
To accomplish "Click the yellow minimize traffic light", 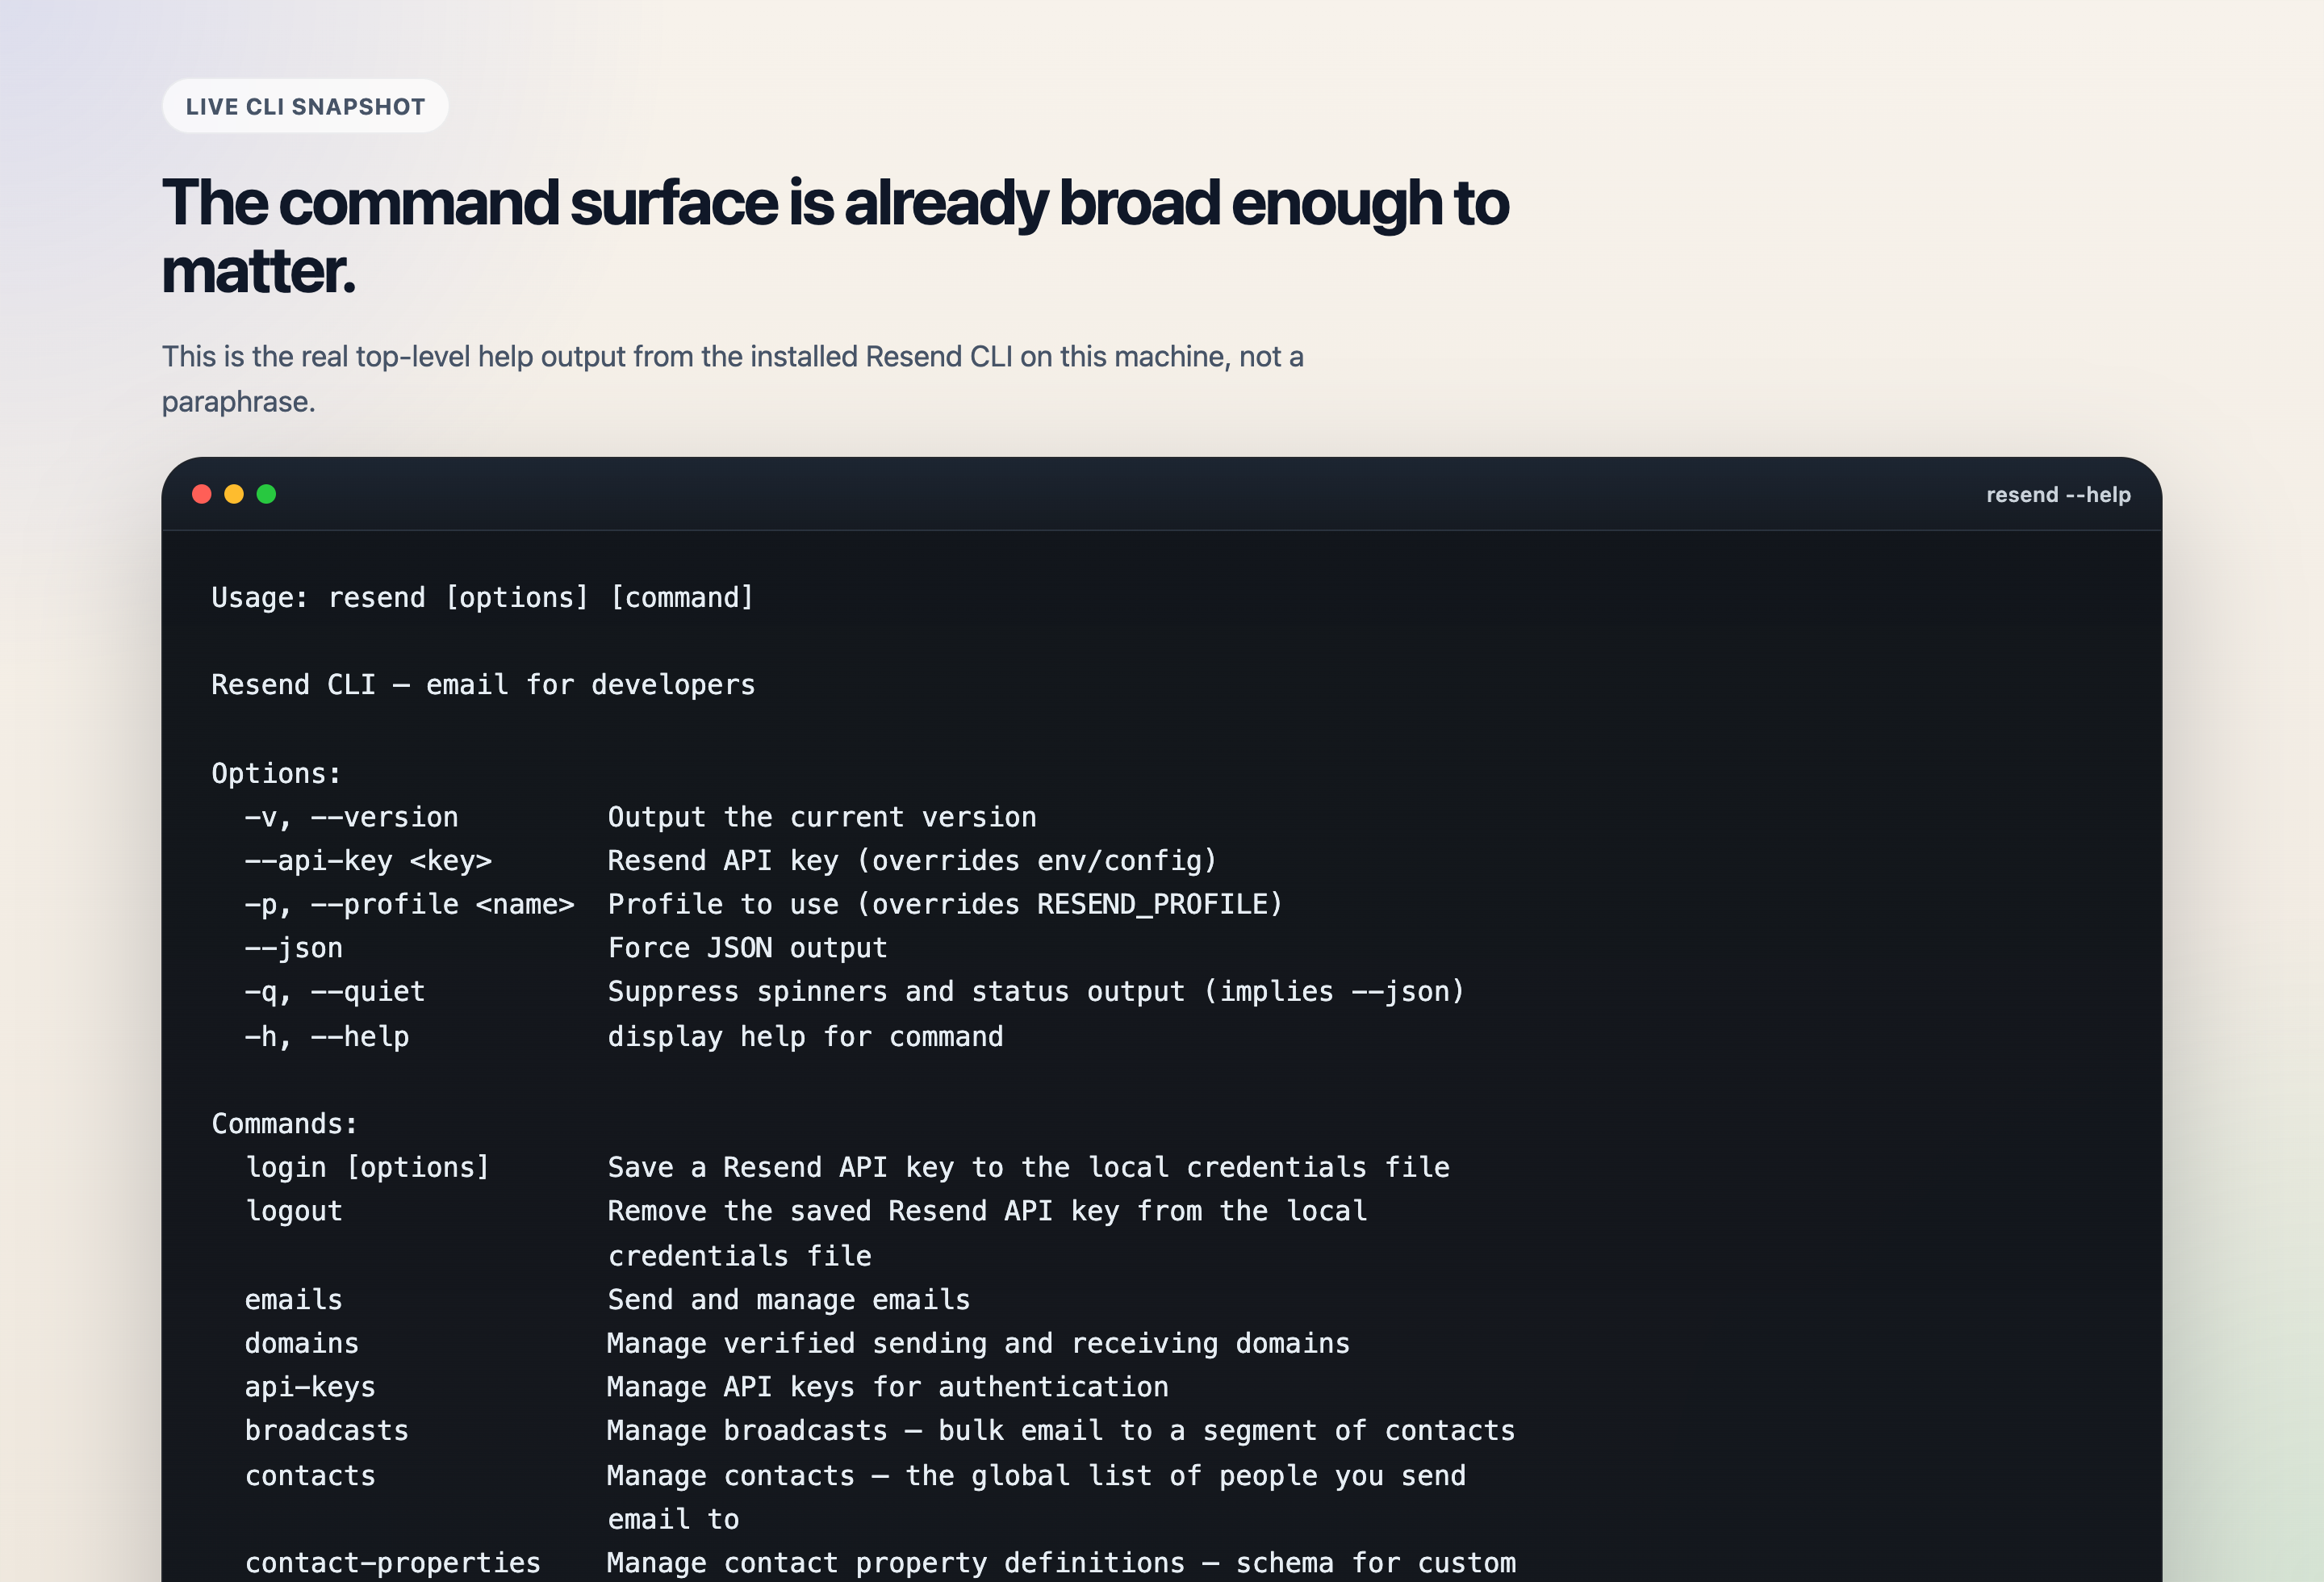I will click(x=235, y=493).
